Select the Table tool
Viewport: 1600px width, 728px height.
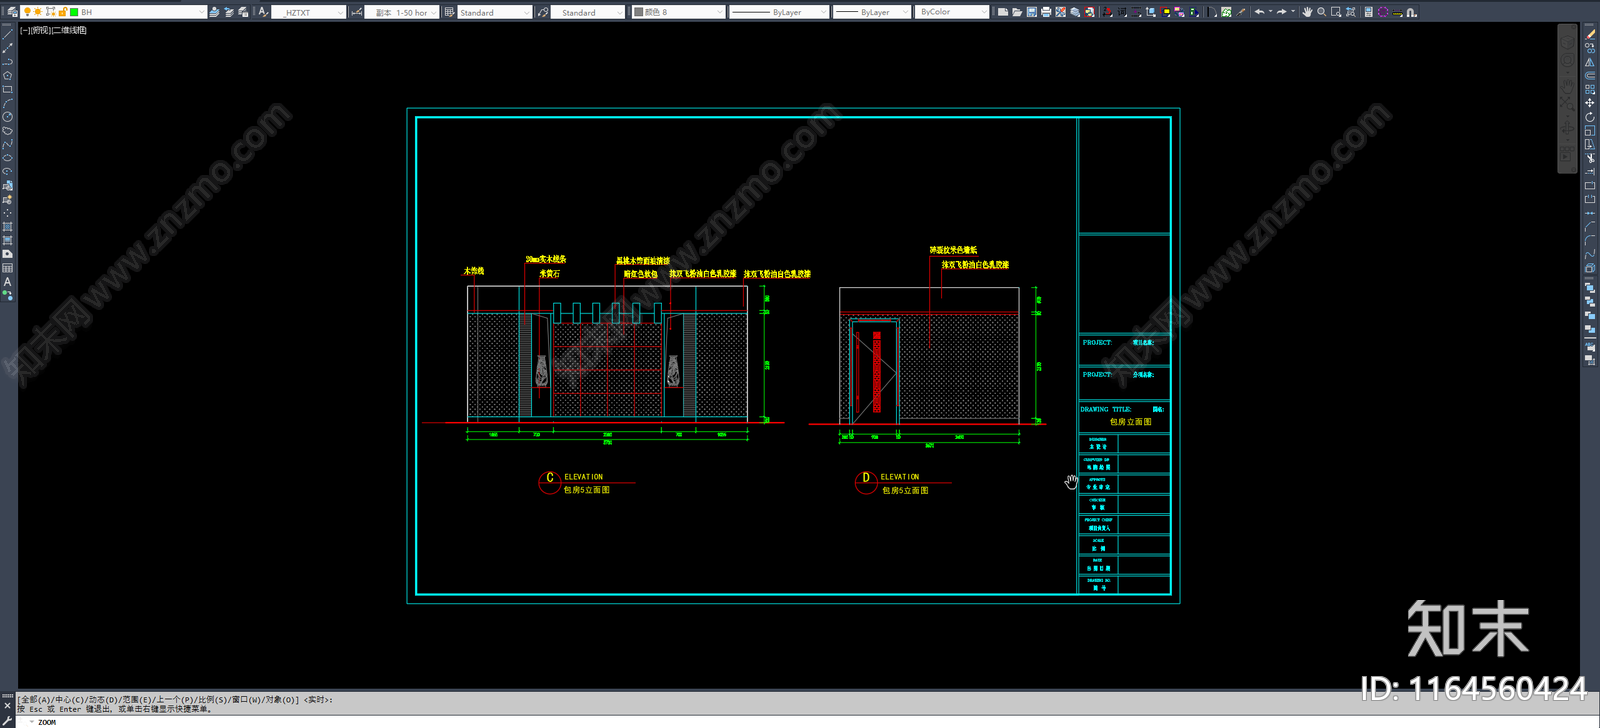tap(8, 268)
